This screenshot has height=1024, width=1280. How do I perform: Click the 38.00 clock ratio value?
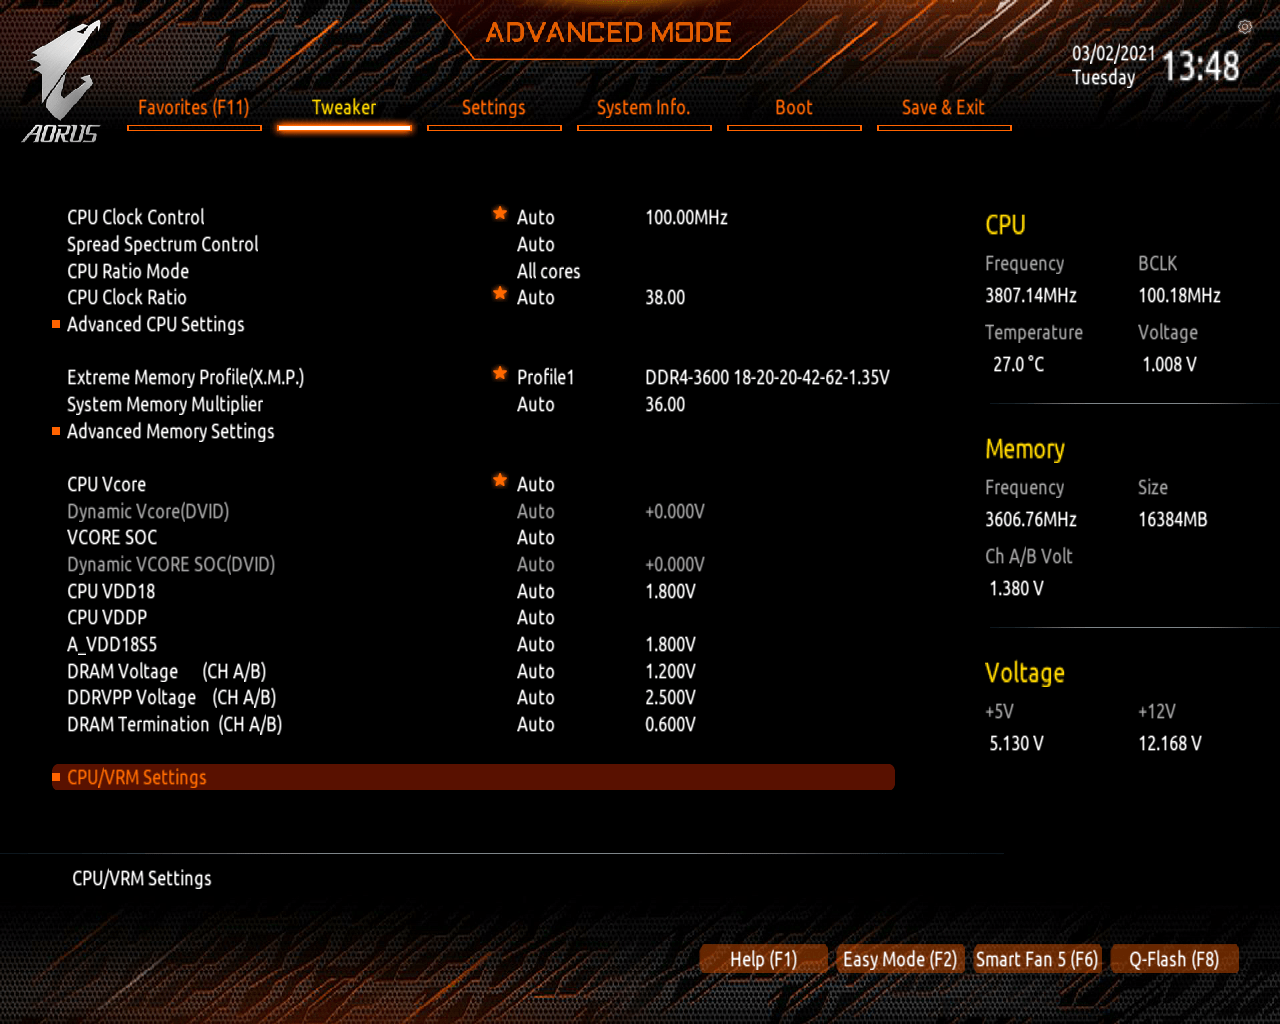pos(666,297)
